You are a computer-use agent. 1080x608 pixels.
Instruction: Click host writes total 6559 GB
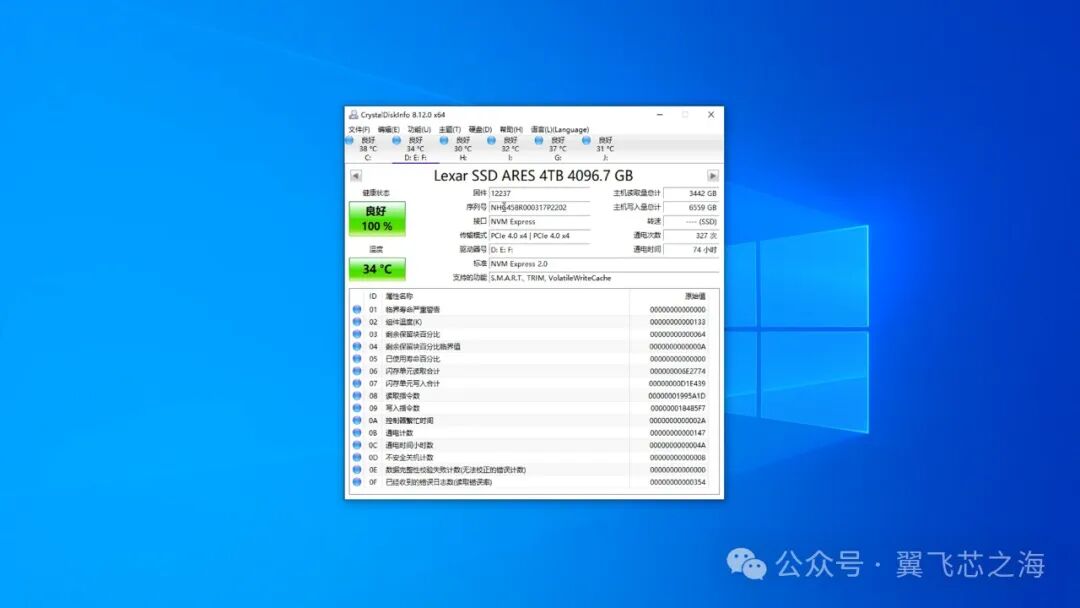click(691, 207)
